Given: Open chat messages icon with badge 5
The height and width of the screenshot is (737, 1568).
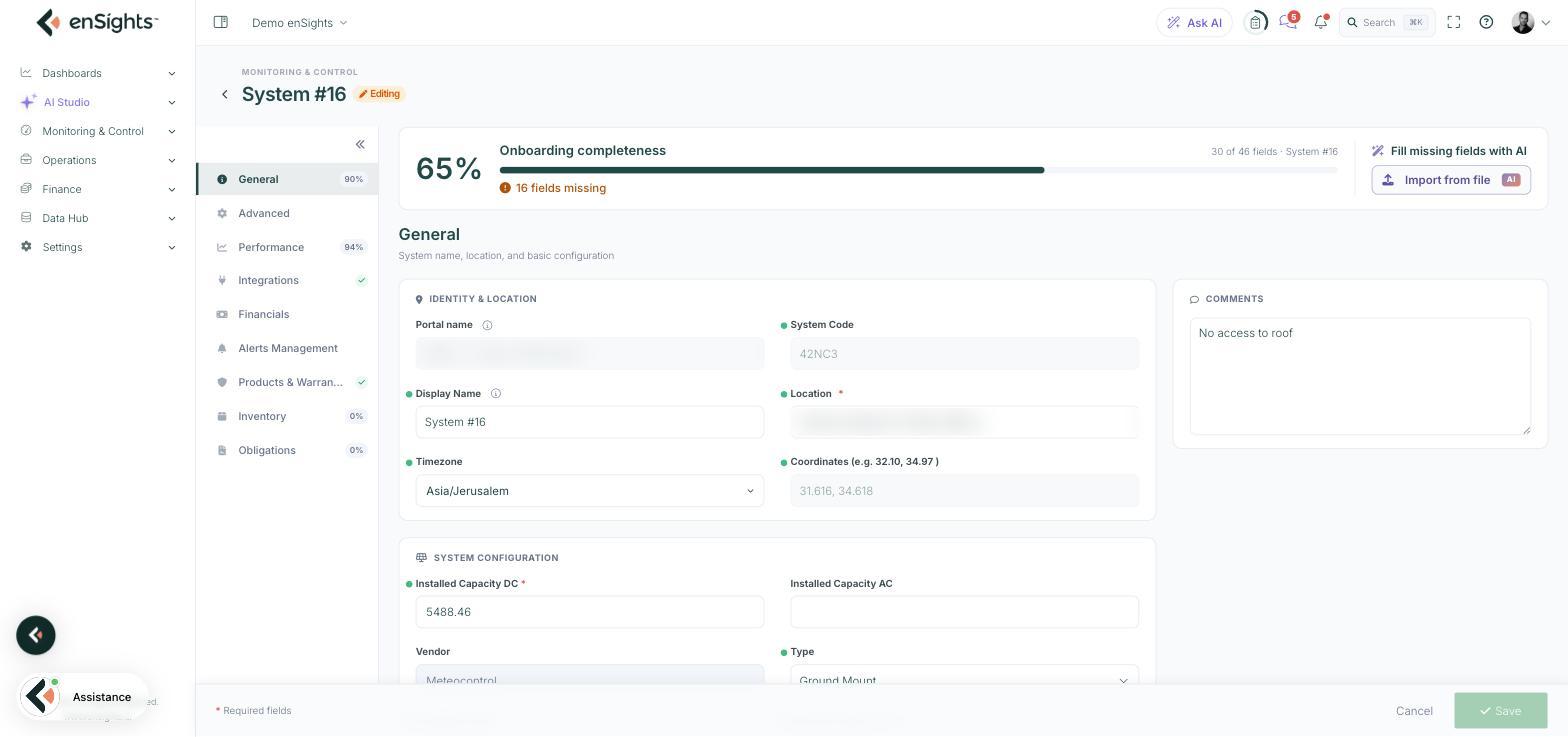Looking at the screenshot, I should [1288, 22].
